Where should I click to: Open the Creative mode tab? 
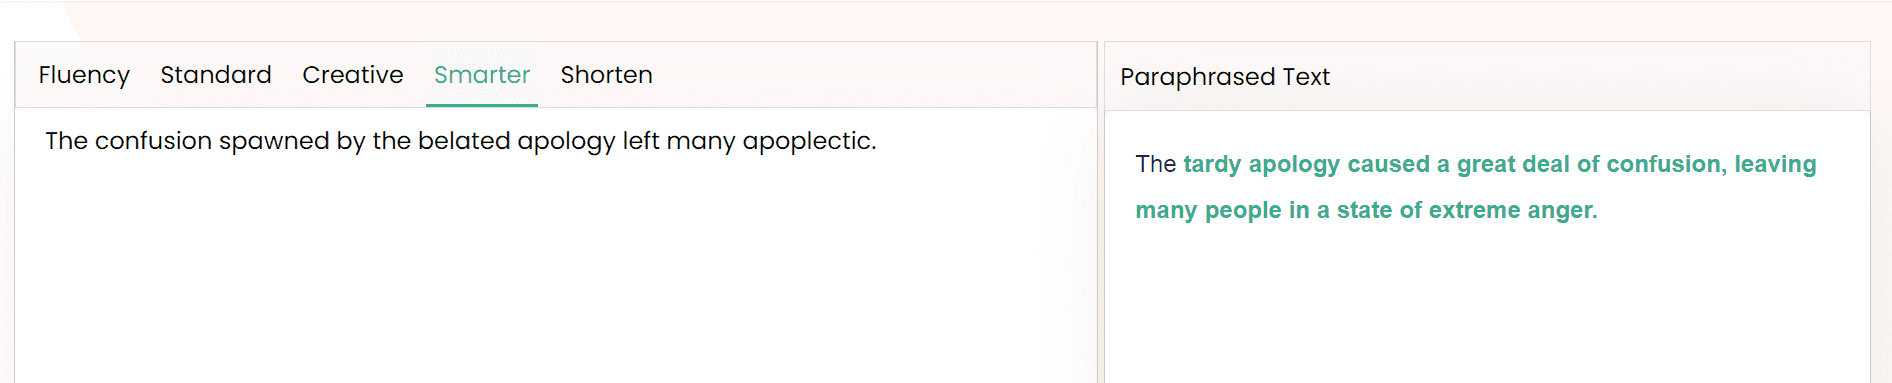353,75
